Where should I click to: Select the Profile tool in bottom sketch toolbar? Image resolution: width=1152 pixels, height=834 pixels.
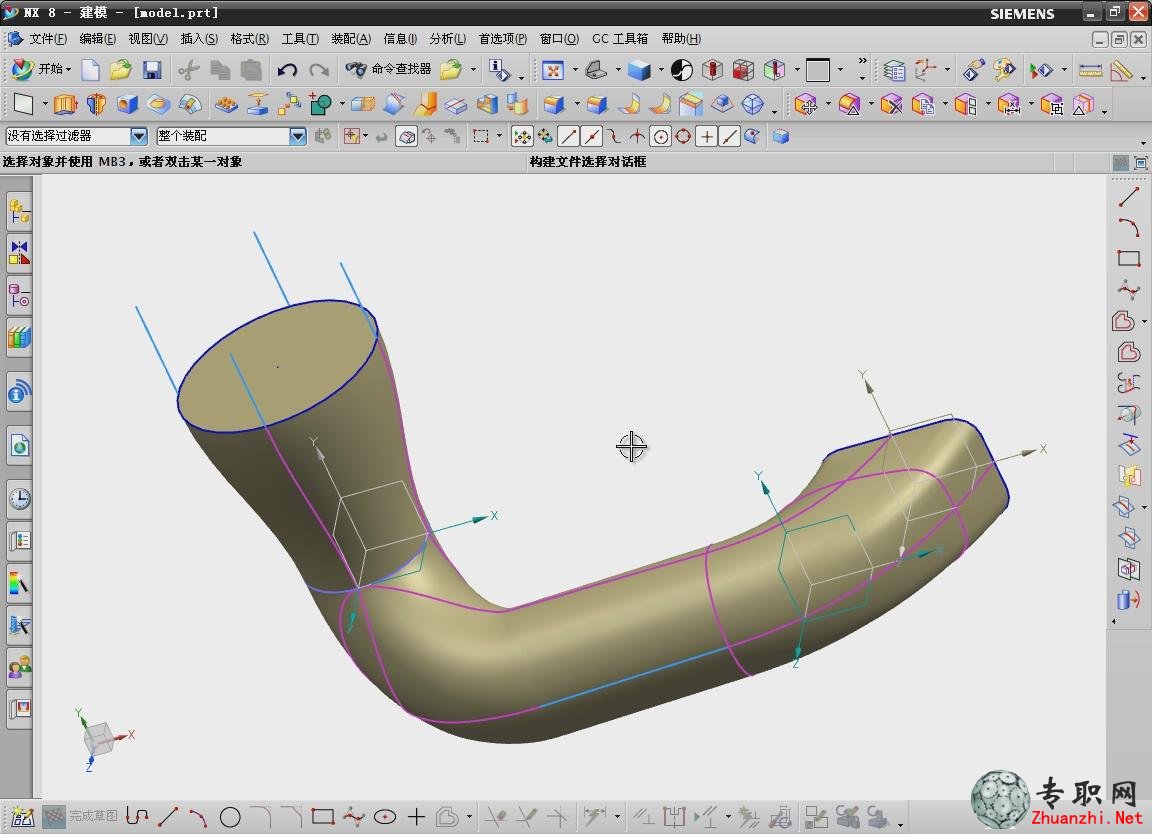click(x=137, y=816)
